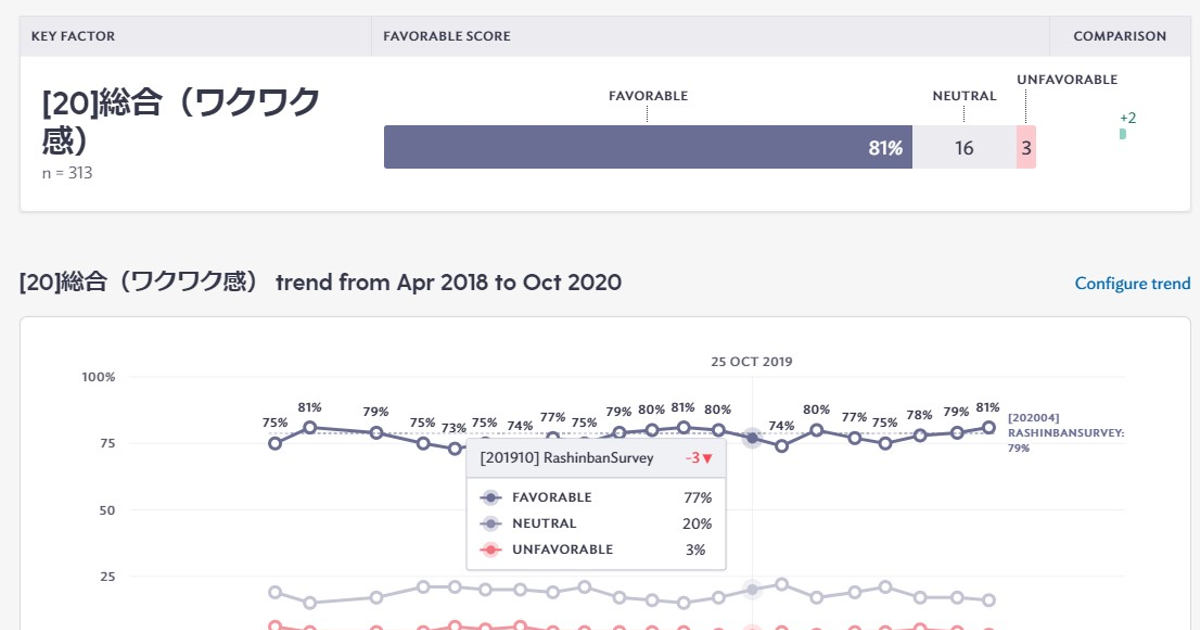
Task: Select the highlighted 25 Oct 2019 favorable point
Action: pyautogui.click(x=752, y=437)
